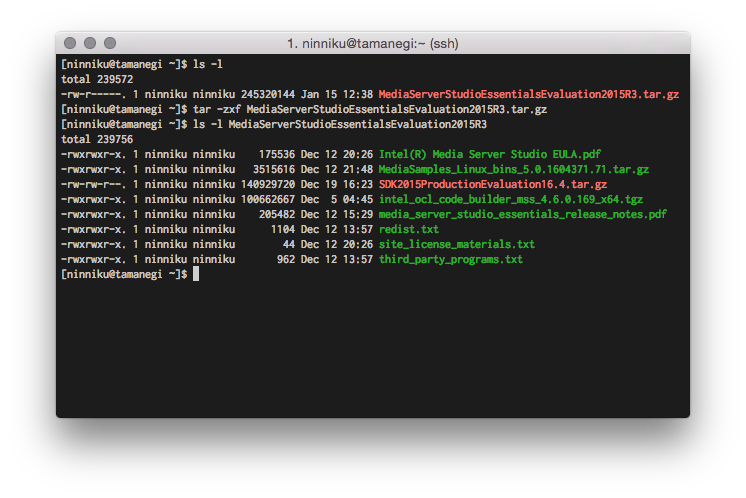Click the total 239572 output line
This screenshot has width=746, height=498.
[x=97, y=79]
